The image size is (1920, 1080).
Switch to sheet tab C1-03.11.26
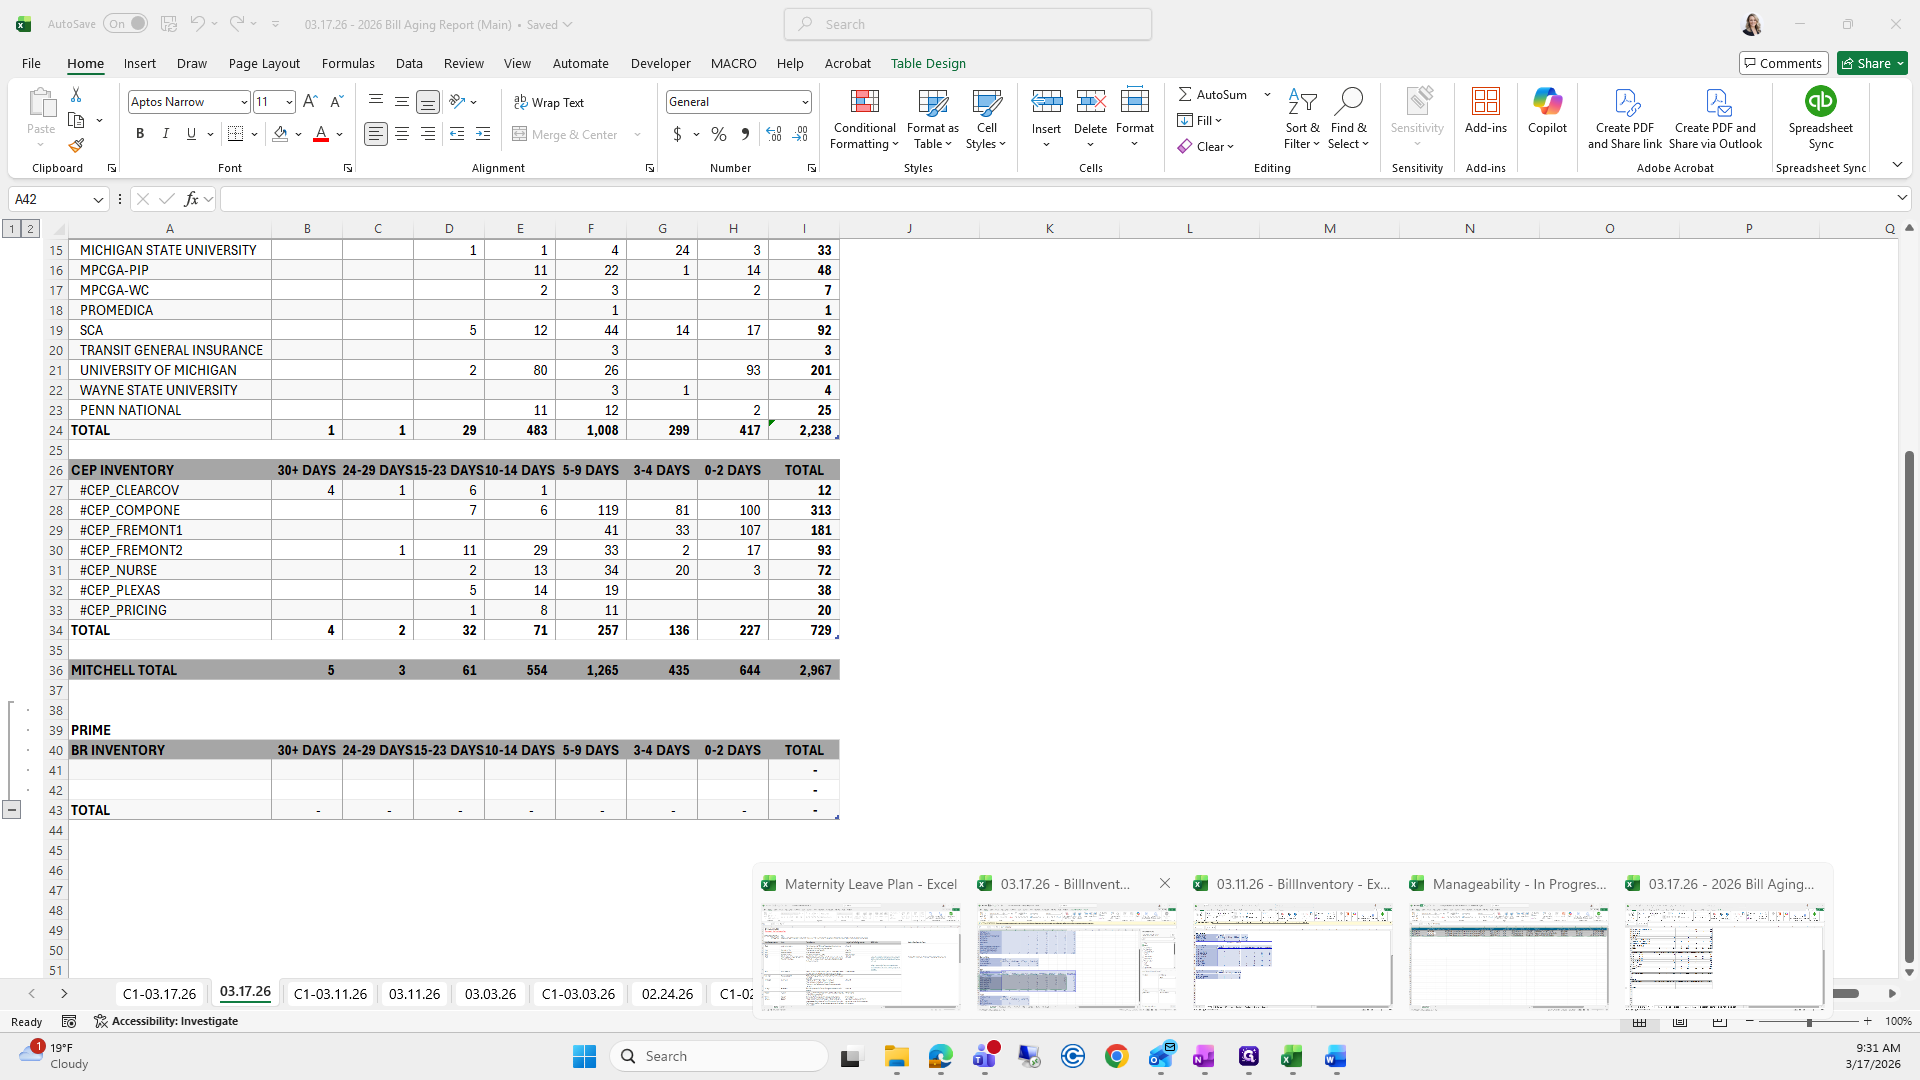pyautogui.click(x=330, y=994)
